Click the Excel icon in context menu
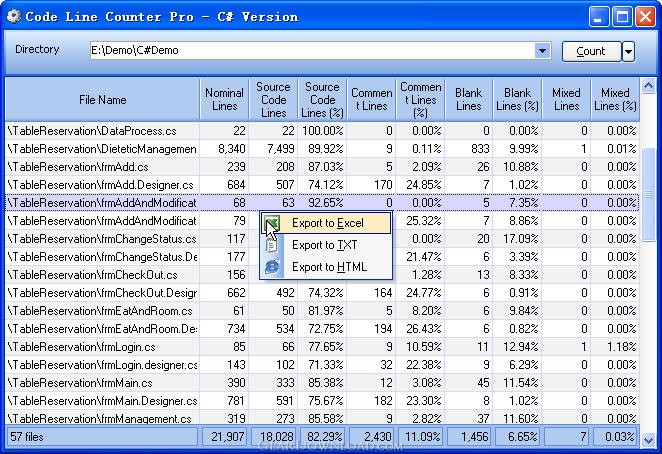662x454 pixels. point(272,223)
